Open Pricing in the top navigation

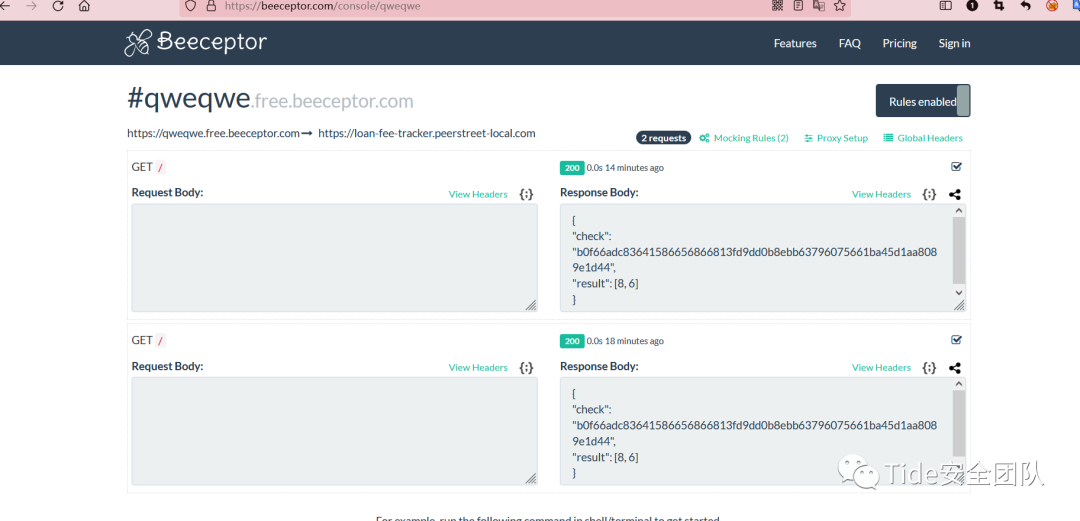tap(900, 43)
